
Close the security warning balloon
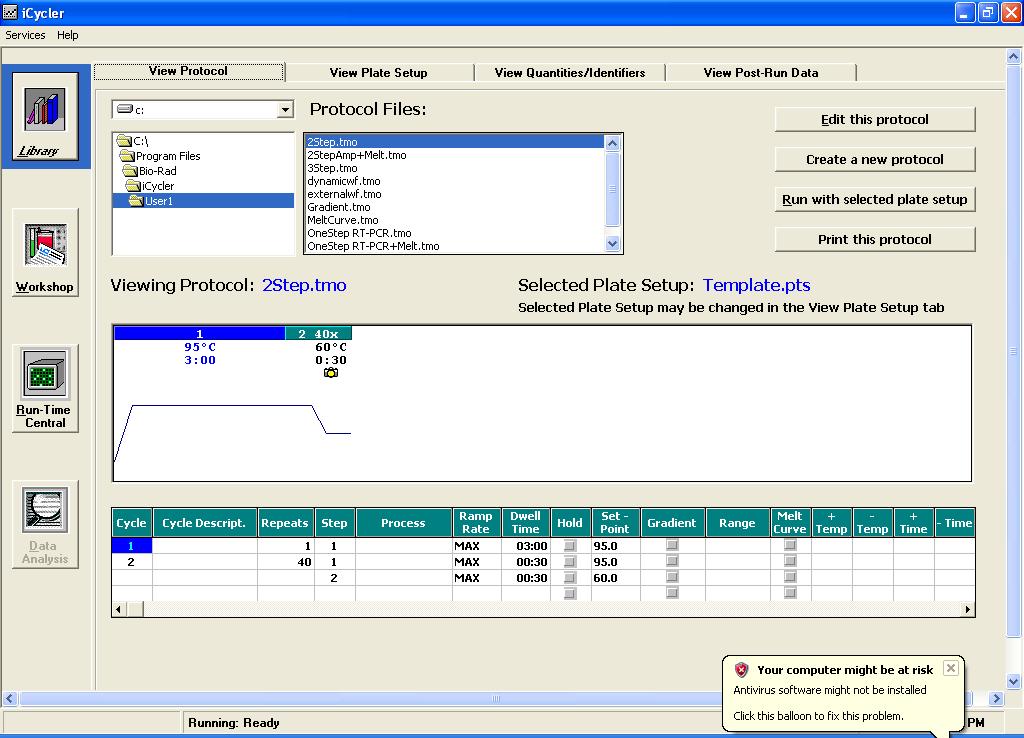pos(951,667)
